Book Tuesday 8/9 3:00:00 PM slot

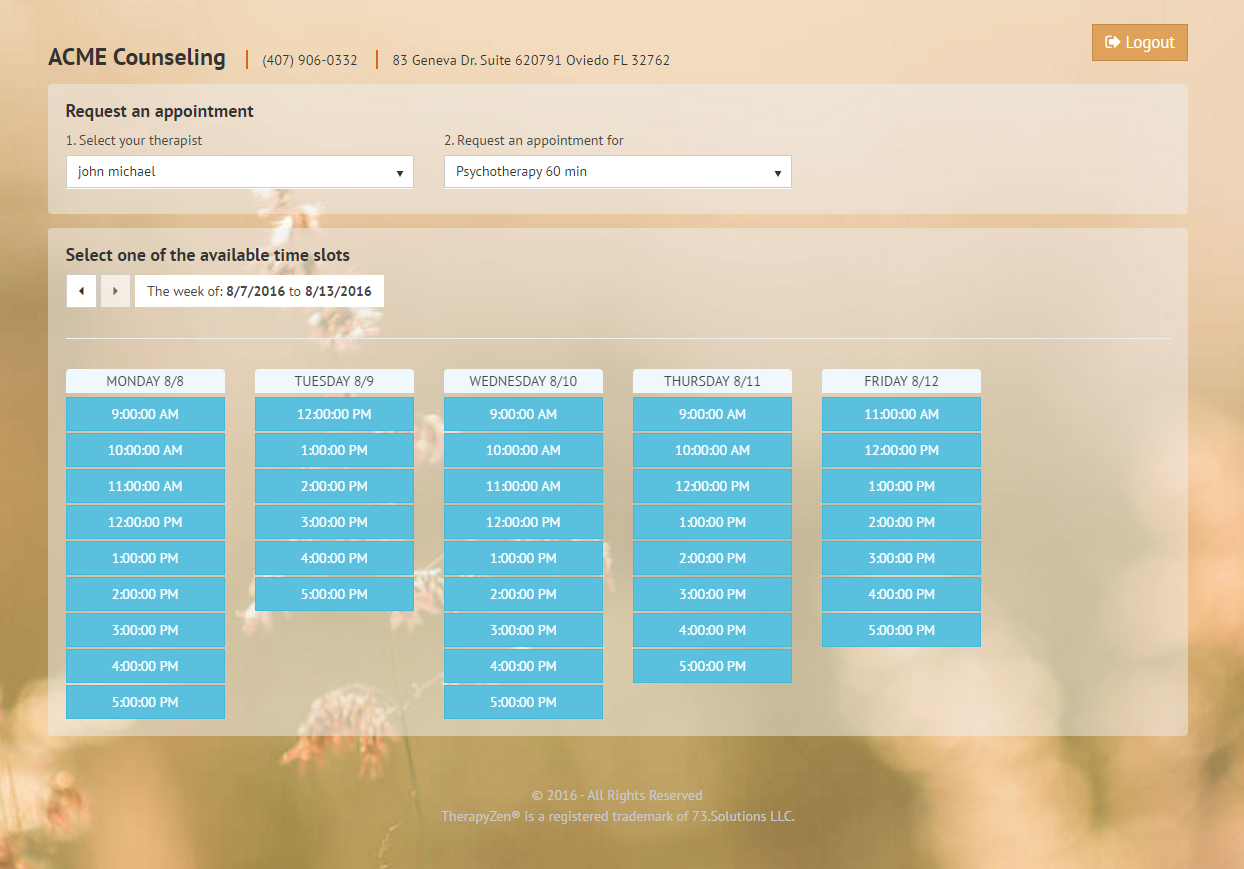[x=334, y=522]
